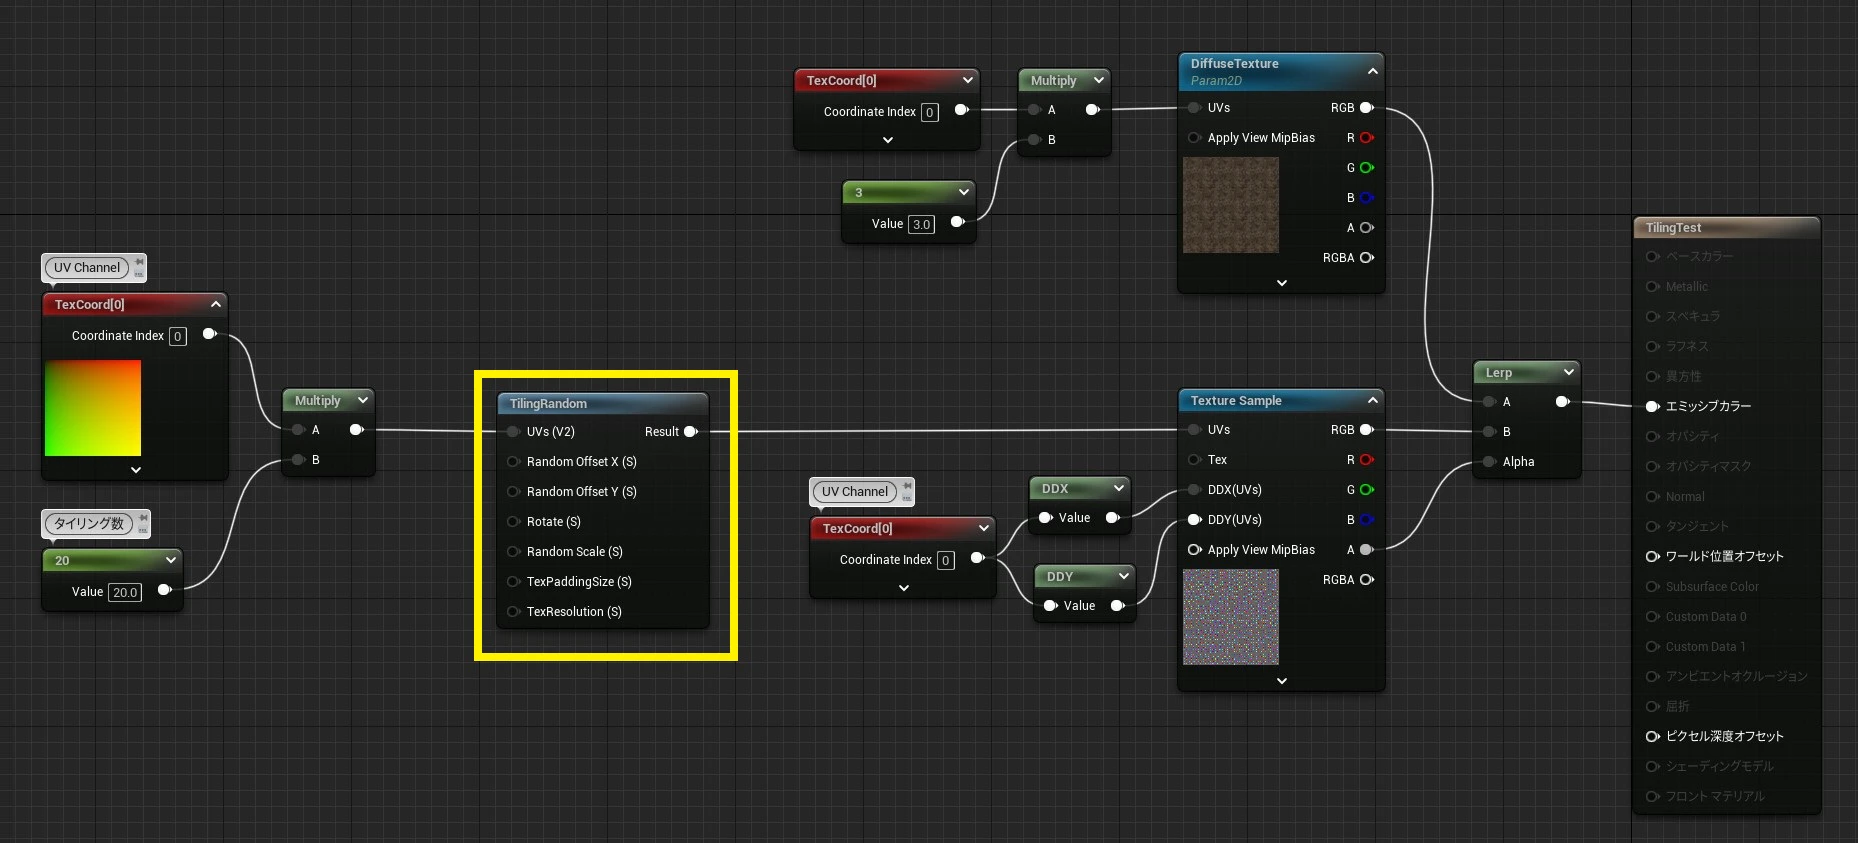Click the Tex input pin on Texture Sample
The width and height of the screenshot is (1858, 843).
[1194, 460]
